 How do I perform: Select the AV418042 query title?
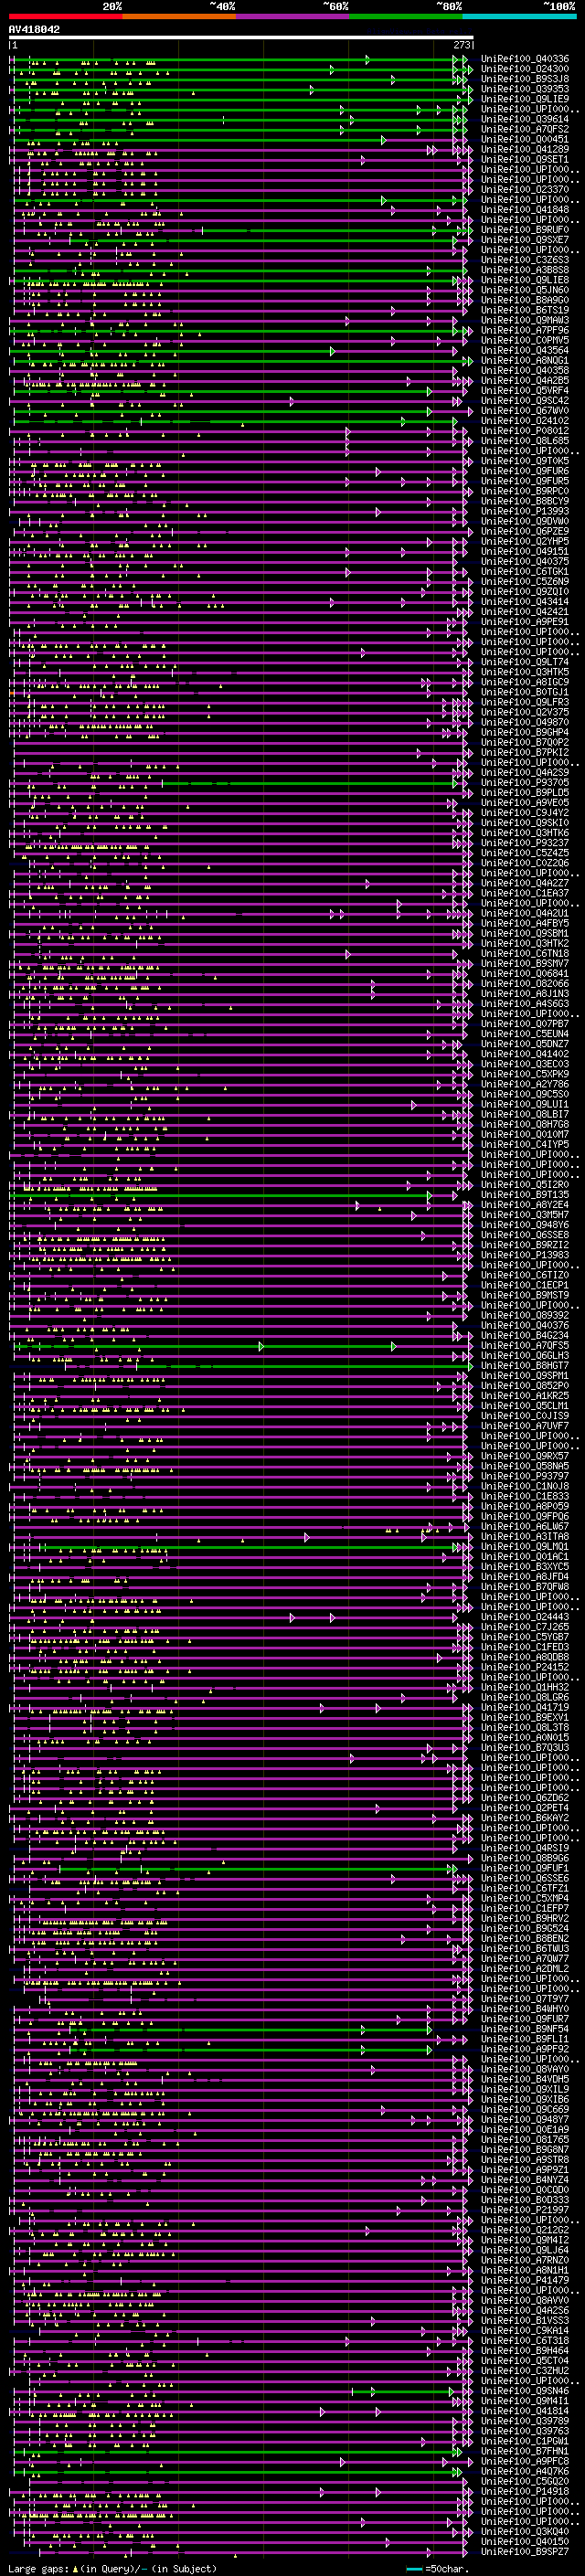click(x=34, y=29)
